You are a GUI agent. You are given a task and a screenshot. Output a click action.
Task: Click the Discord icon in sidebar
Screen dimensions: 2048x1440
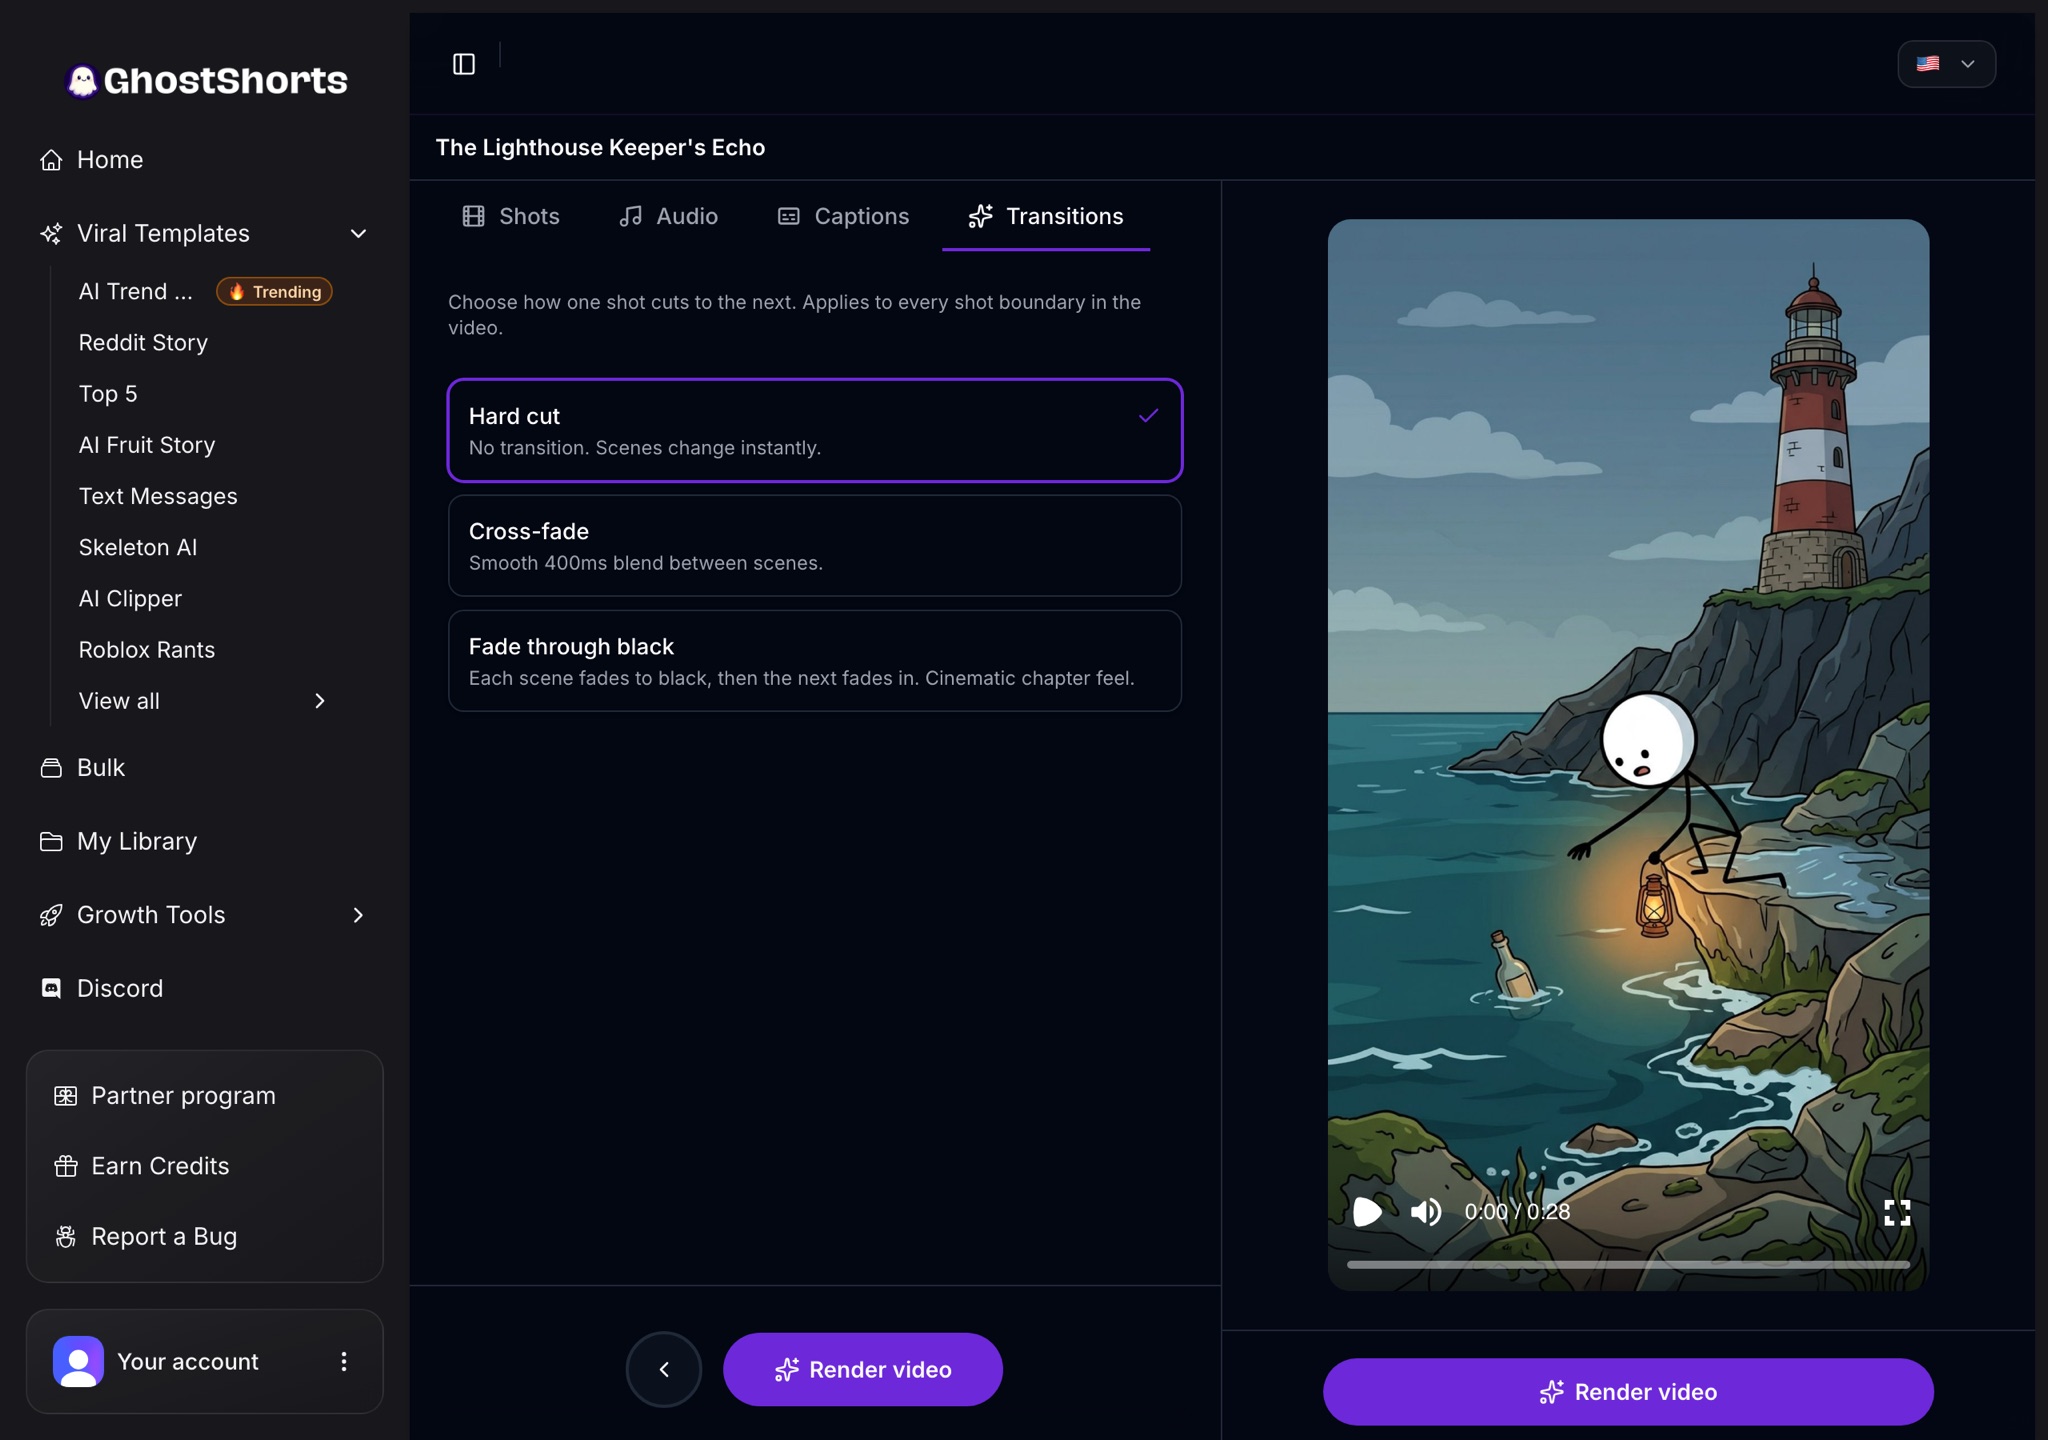(51, 989)
